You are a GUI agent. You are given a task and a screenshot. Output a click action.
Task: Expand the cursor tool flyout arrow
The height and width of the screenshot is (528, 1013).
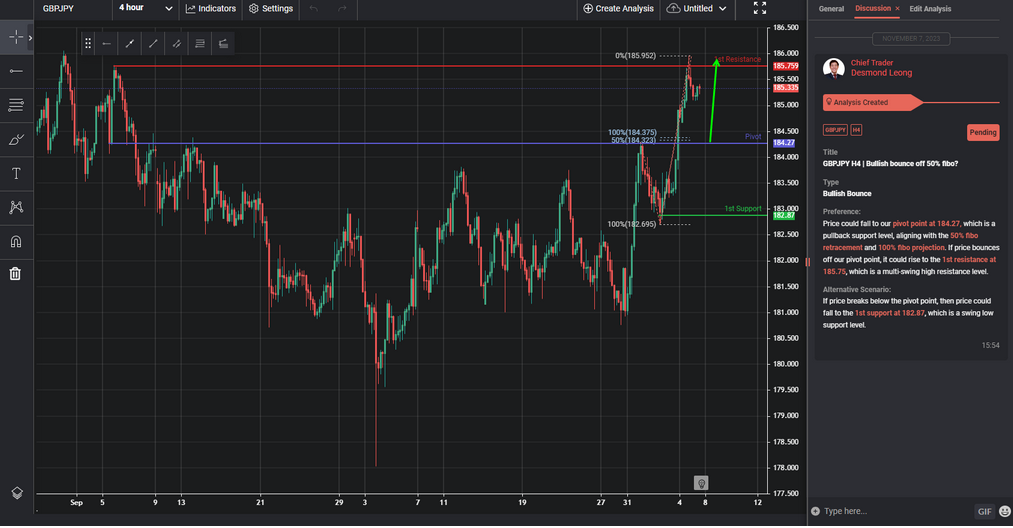(30, 37)
